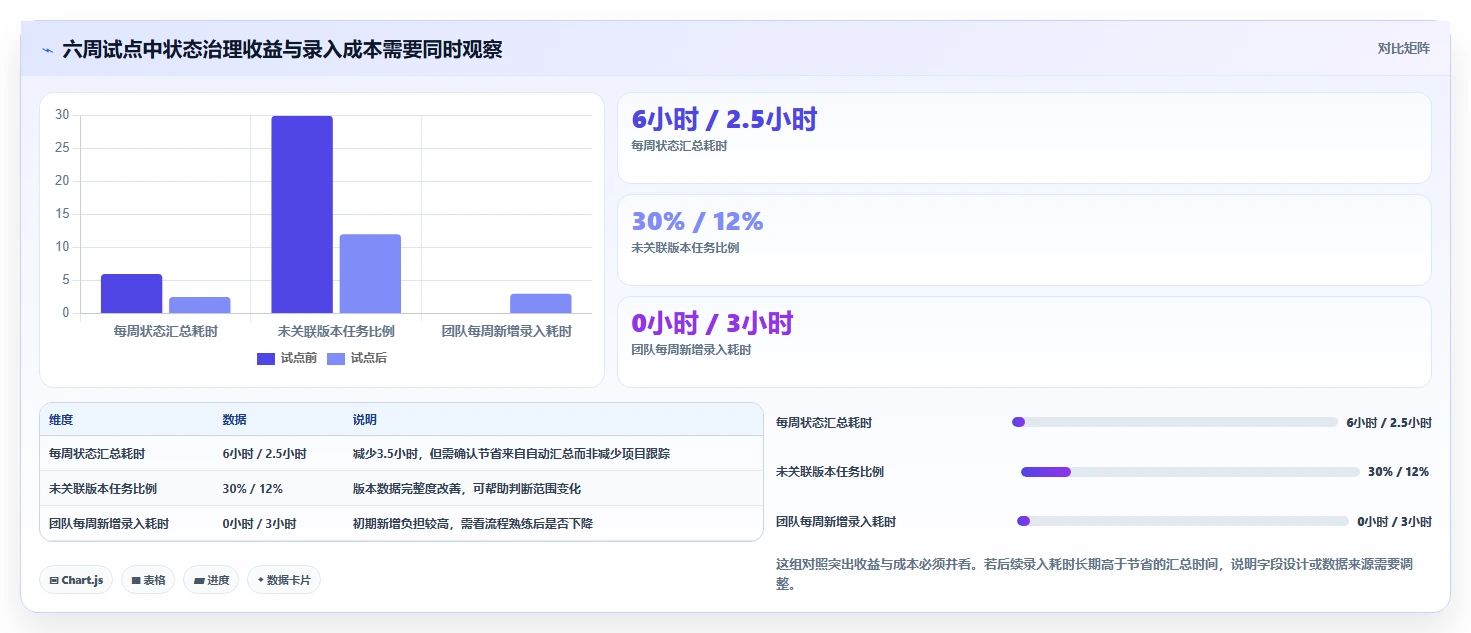Click the 6小时 / 2.5小时 data card value
The width and height of the screenshot is (1471, 633).
pos(725,119)
